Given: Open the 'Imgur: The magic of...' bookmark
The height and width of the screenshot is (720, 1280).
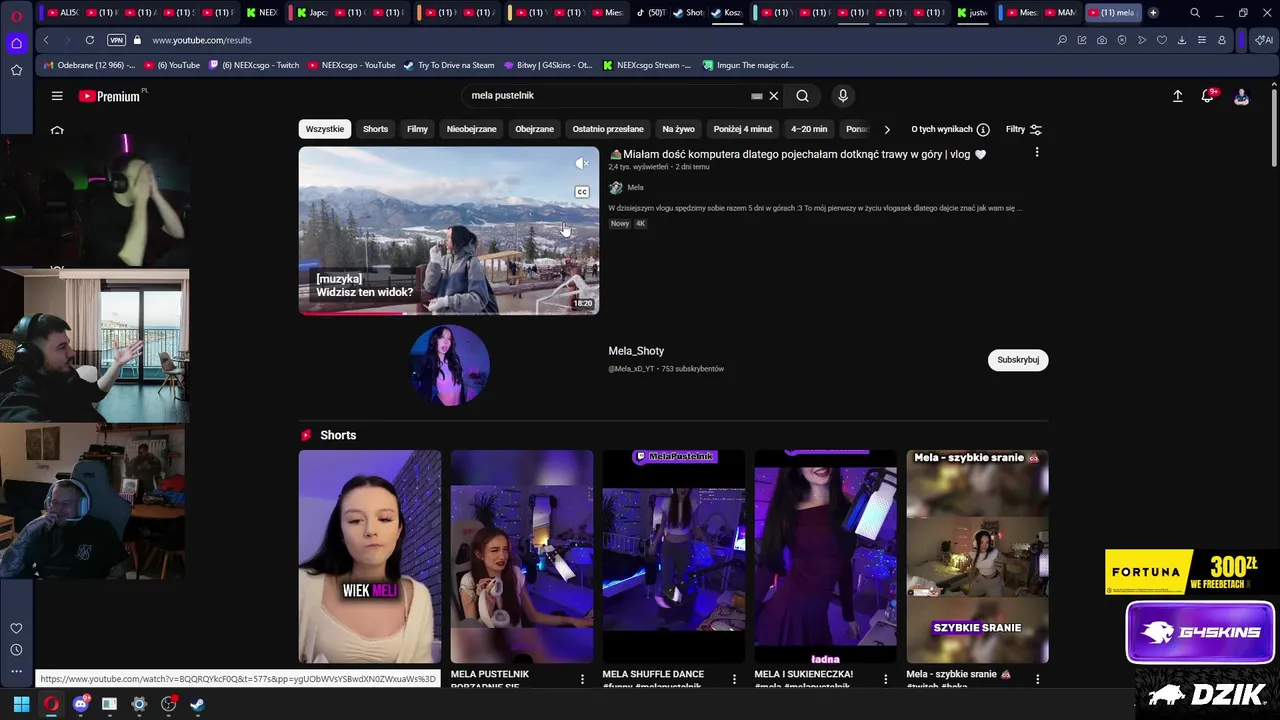Looking at the screenshot, I should [747, 65].
